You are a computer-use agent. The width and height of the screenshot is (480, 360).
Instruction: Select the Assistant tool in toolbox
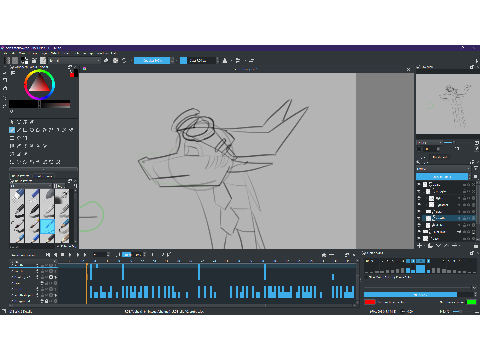coord(12,154)
